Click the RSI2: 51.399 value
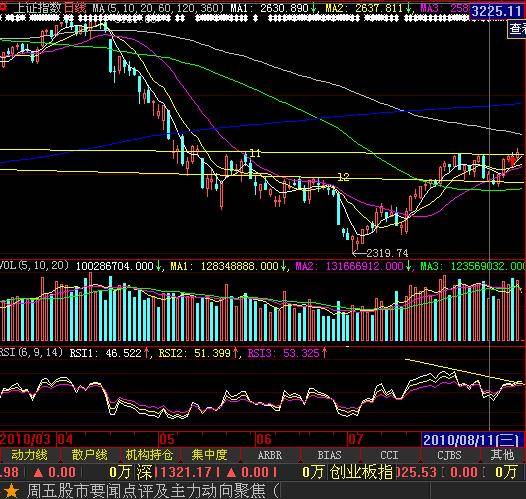This screenshot has width=526, height=499. click(x=195, y=353)
